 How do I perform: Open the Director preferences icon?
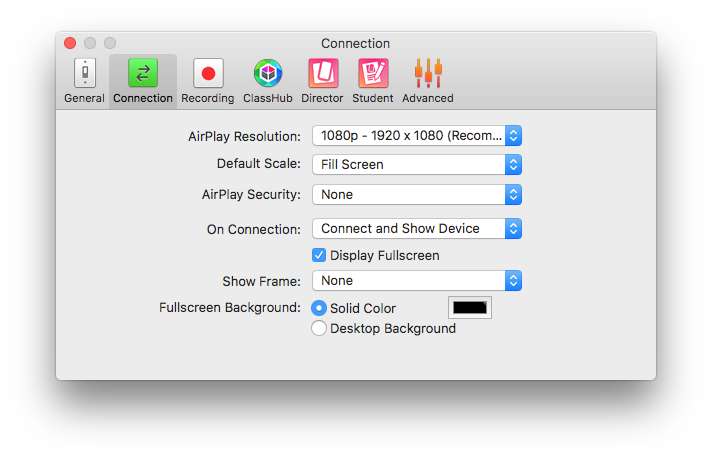pos(322,73)
